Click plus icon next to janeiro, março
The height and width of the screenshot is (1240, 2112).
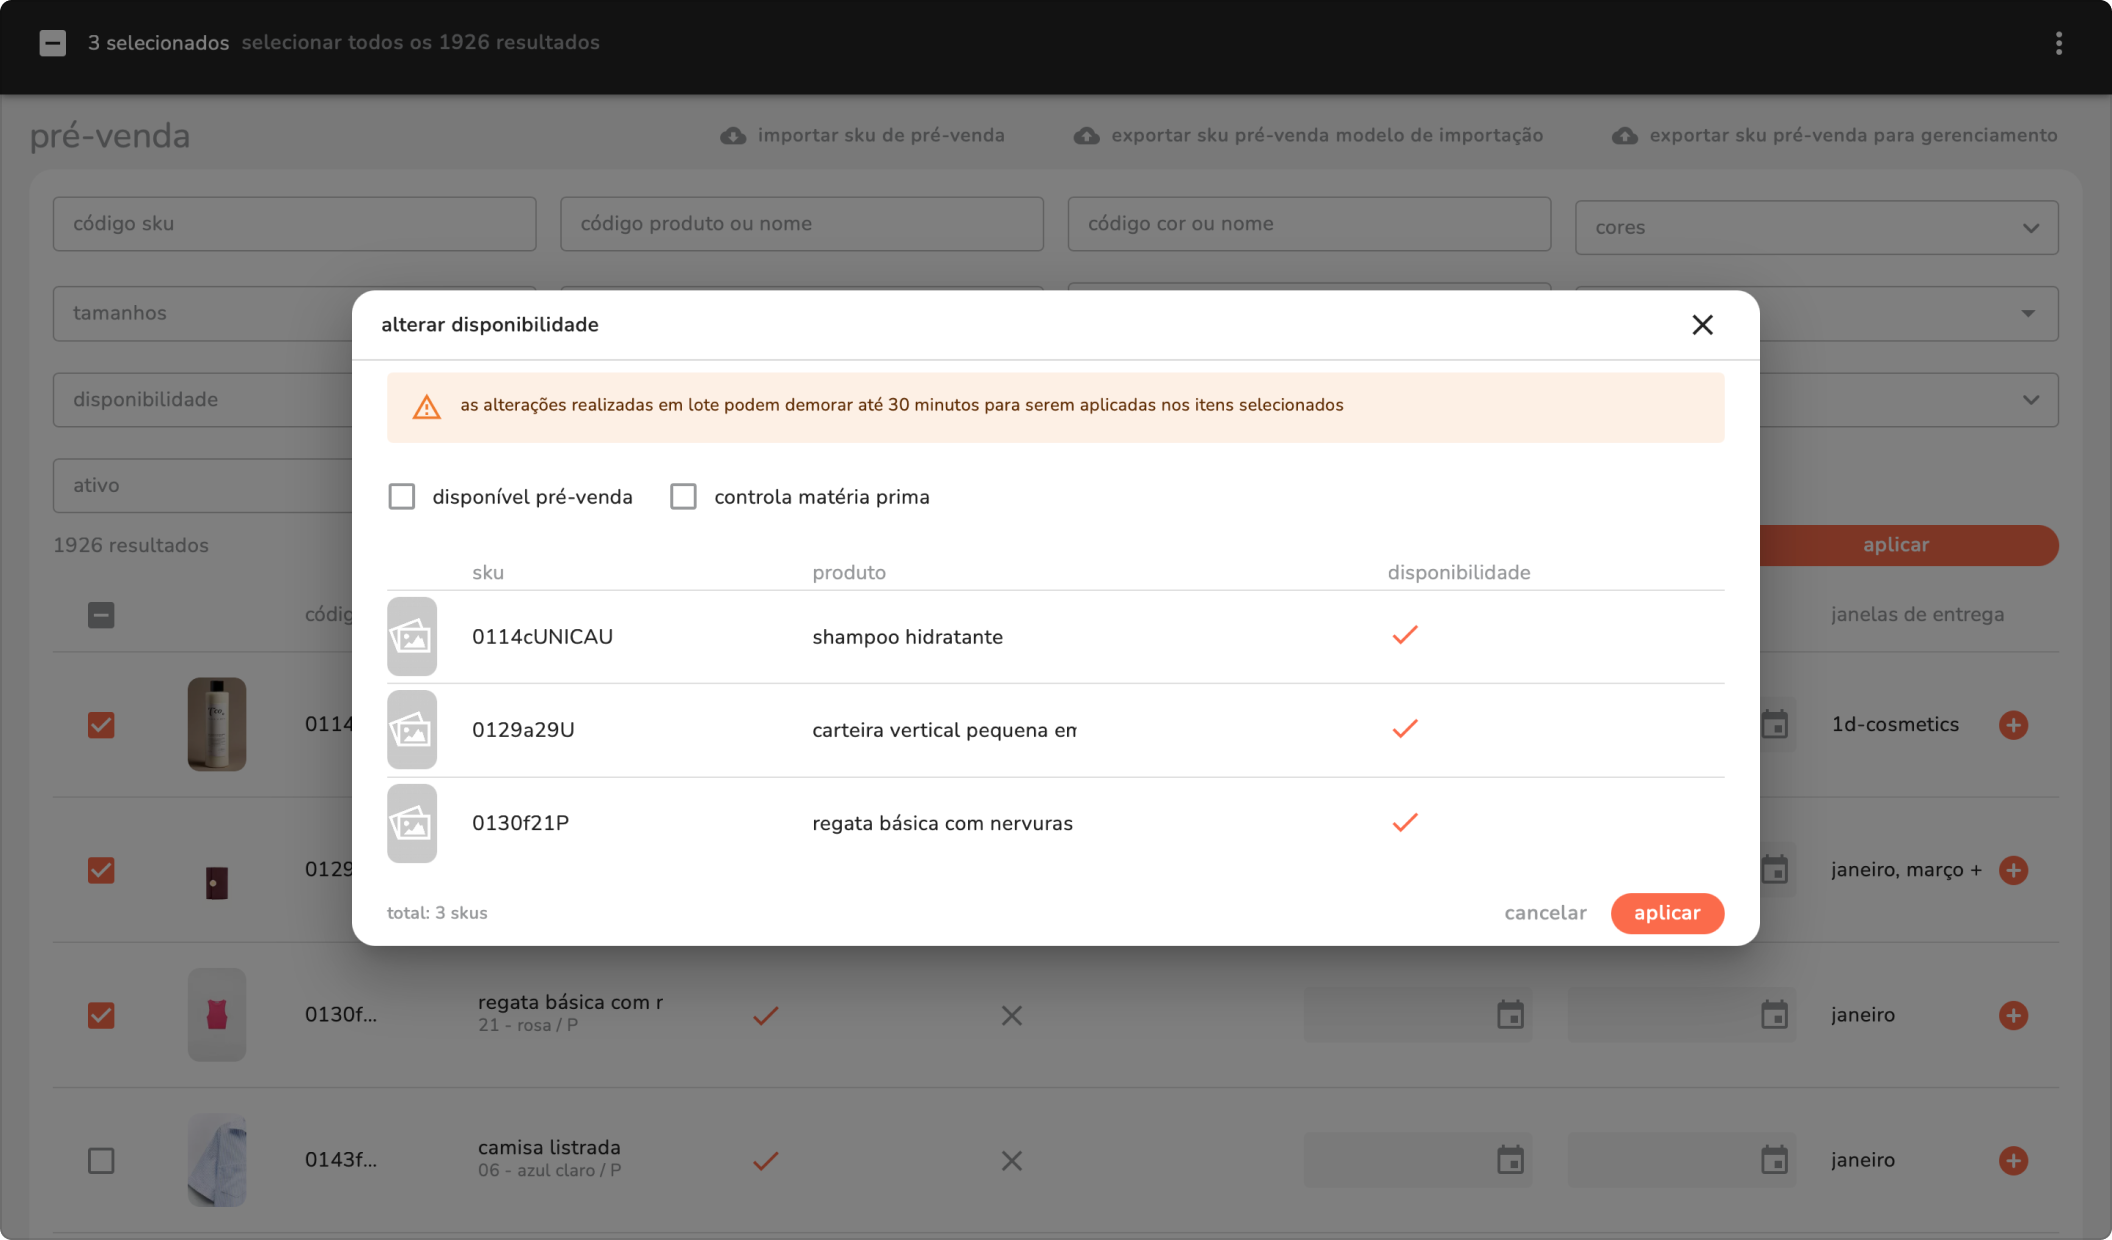[2013, 870]
